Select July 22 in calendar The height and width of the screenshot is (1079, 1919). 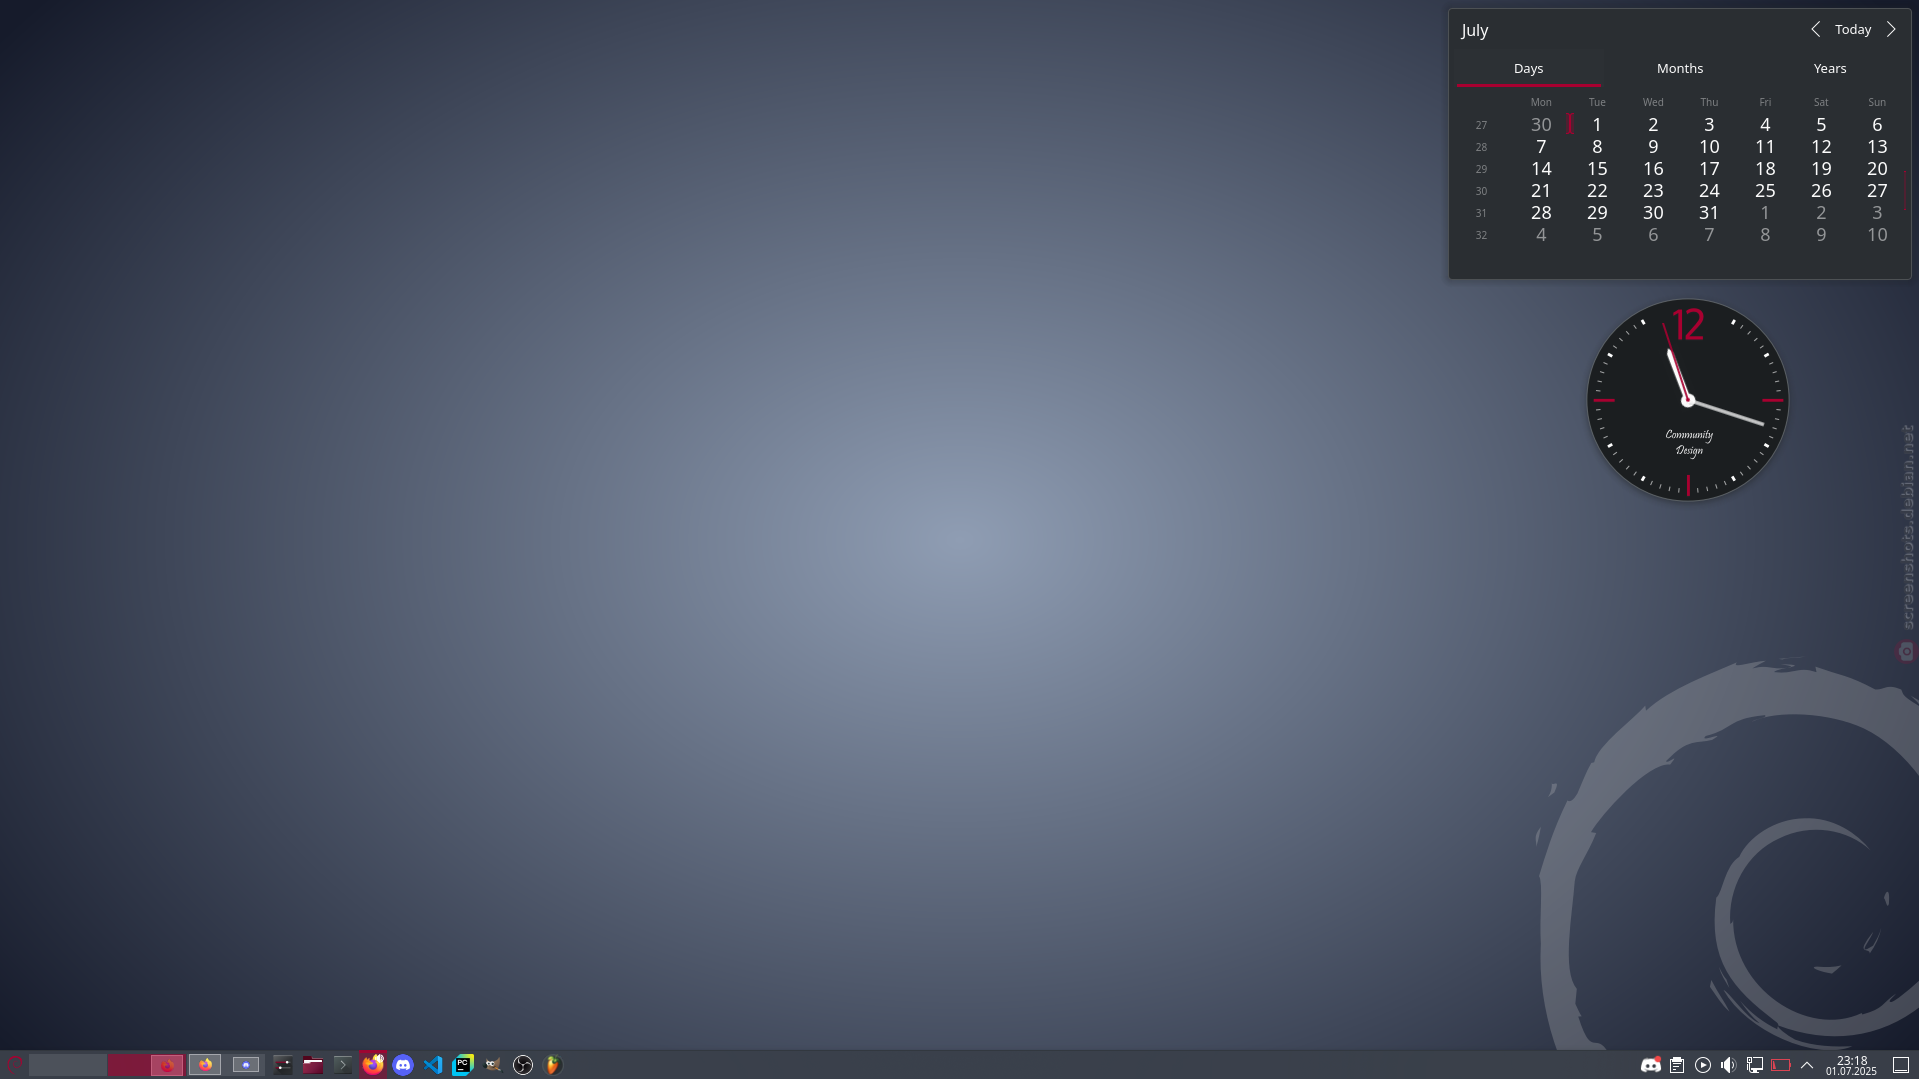(1597, 191)
